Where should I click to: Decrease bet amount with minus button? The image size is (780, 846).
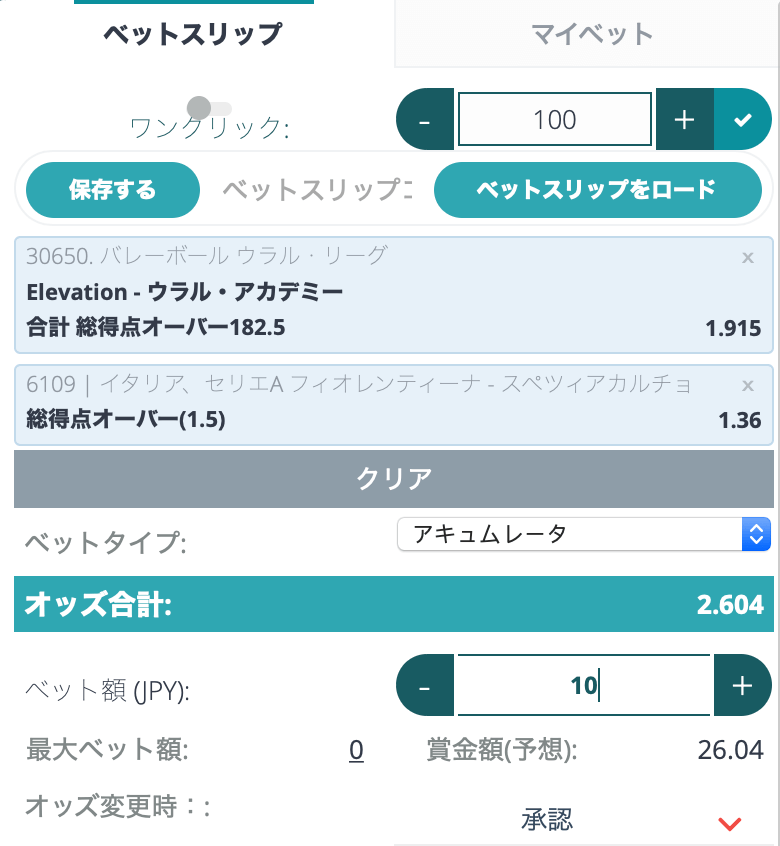[425, 687]
